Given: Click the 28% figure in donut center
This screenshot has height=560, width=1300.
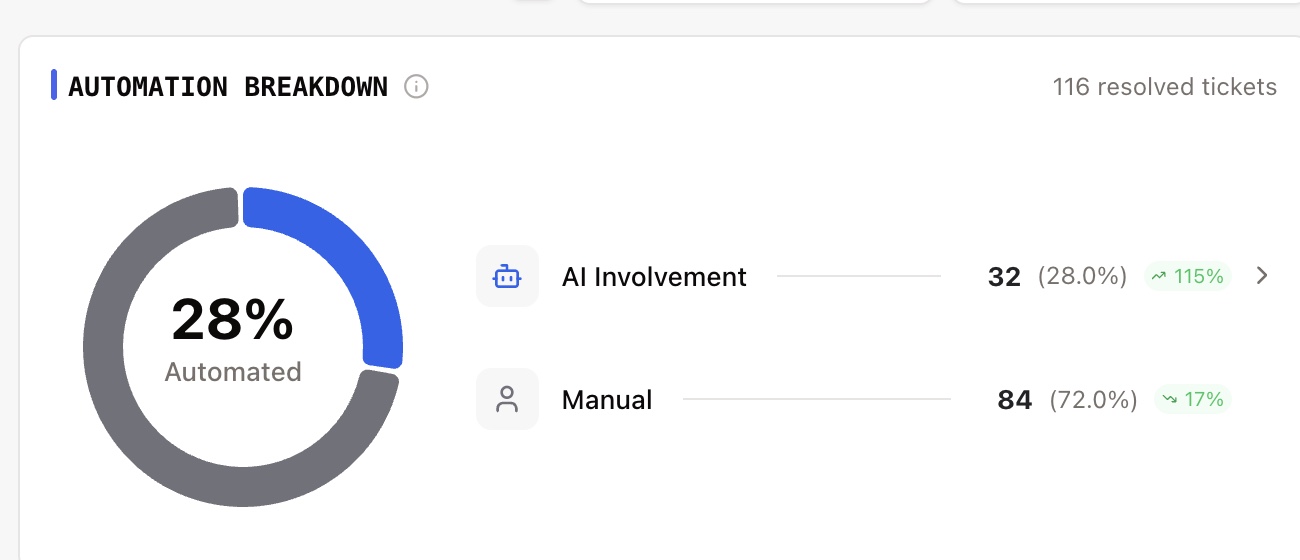Looking at the screenshot, I should (x=232, y=320).
